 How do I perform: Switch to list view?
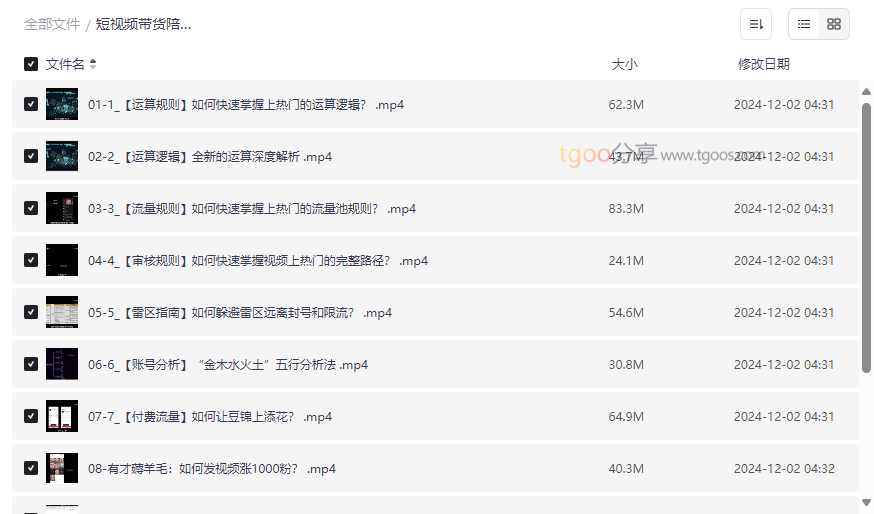[x=804, y=24]
